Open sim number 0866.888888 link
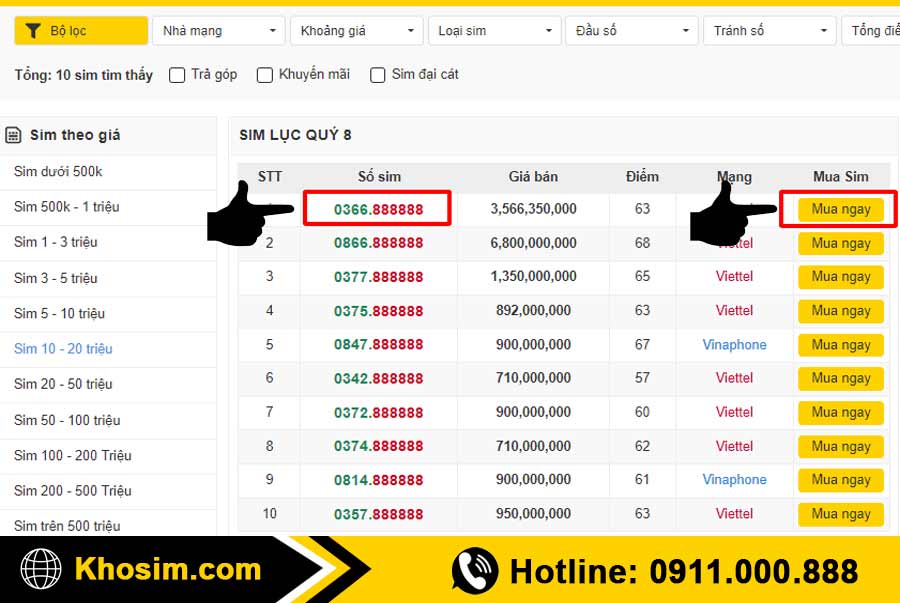The width and height of the screenshot is (900, 603). click(x=378, y=243)
